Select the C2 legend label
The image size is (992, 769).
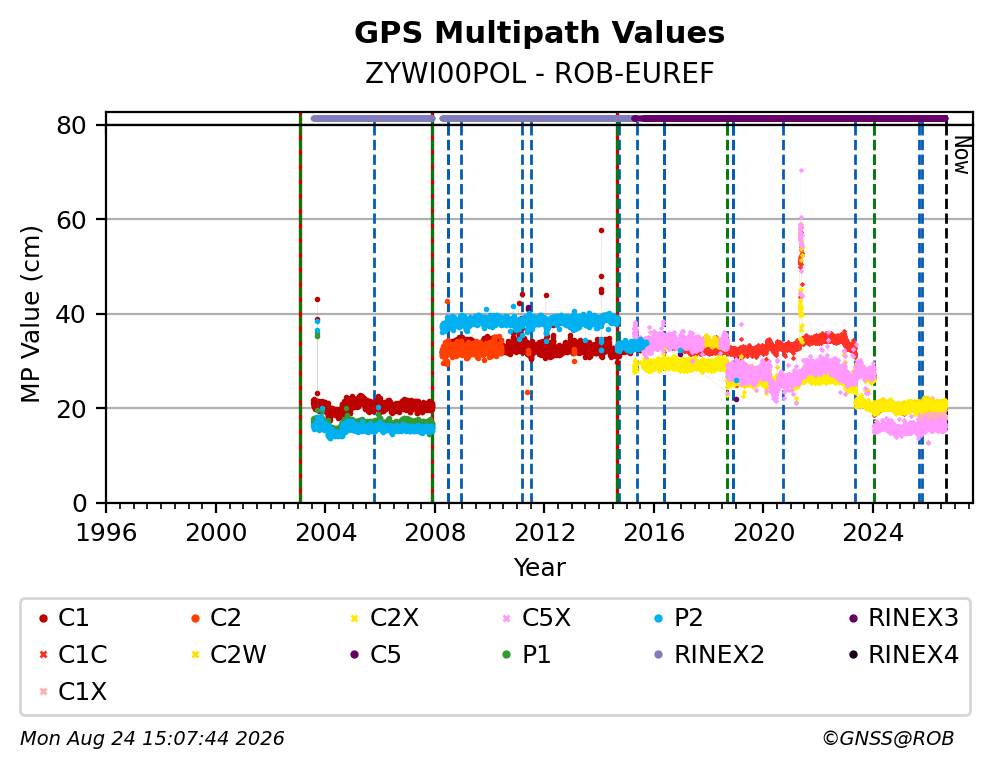225,618
